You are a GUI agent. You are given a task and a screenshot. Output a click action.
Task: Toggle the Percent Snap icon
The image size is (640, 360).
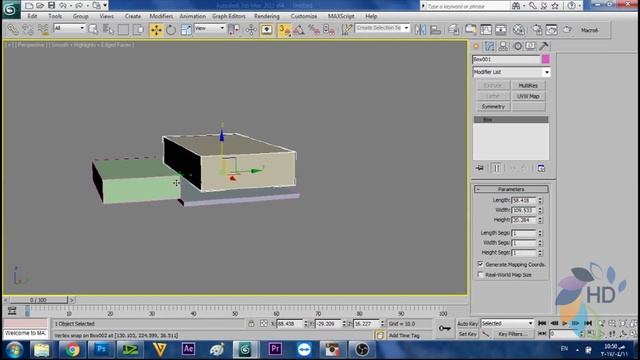click(314, 30)
